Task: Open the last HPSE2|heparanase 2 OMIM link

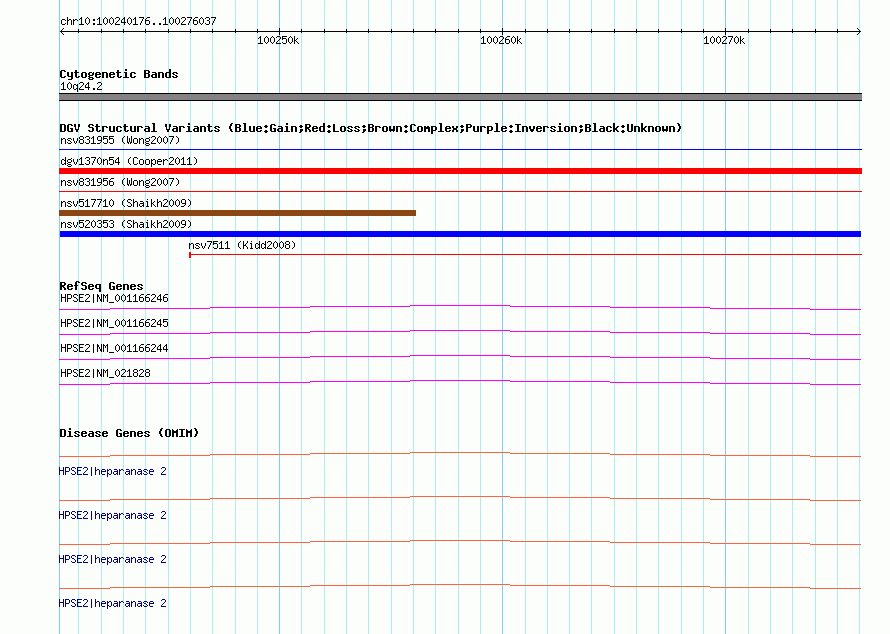Action: tap(112, 603)
